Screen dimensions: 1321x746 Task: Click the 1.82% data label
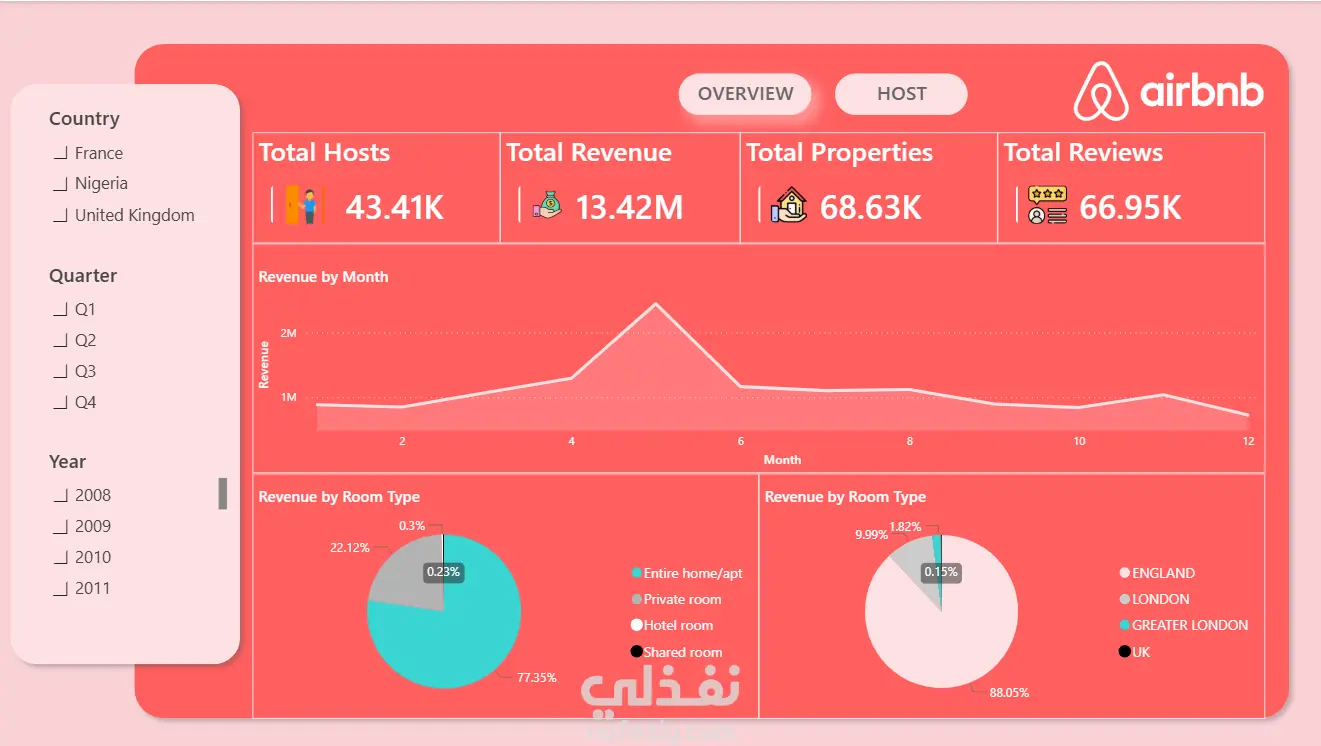click(904, 527)
